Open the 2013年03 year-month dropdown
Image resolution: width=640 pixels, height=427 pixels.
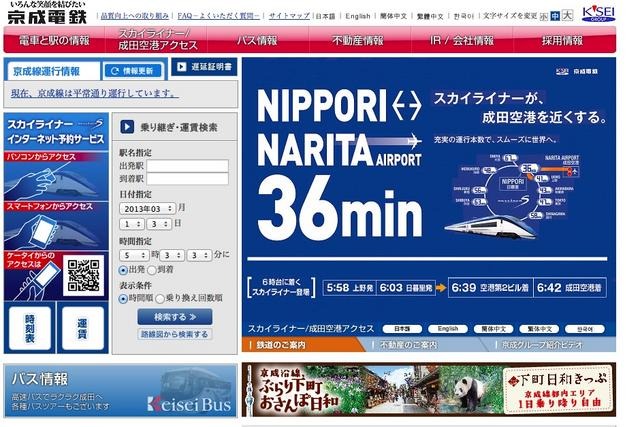click(147, 209)
